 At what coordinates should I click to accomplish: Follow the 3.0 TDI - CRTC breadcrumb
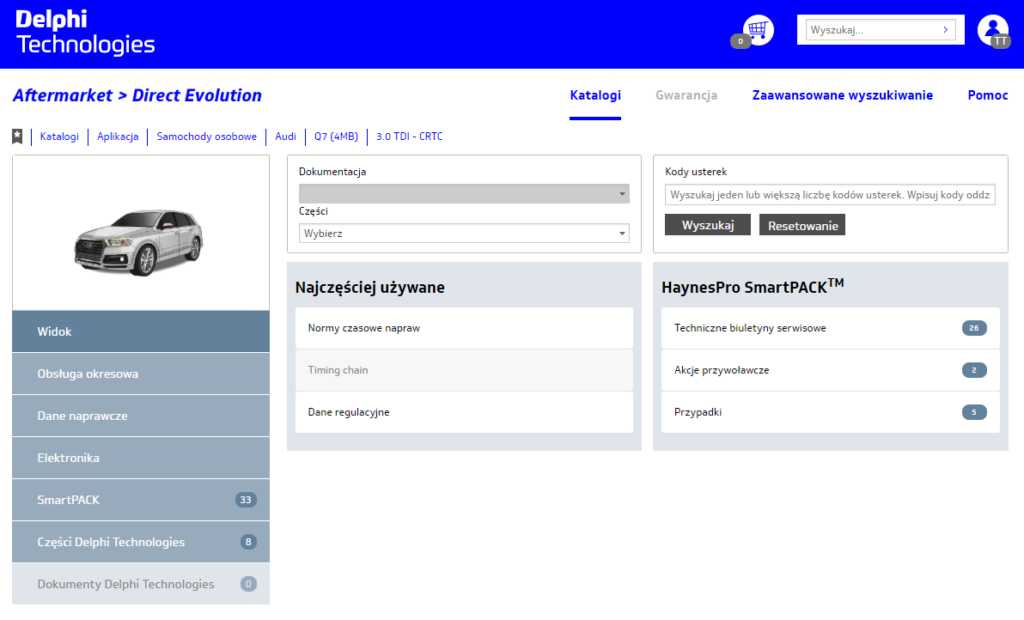409,137
